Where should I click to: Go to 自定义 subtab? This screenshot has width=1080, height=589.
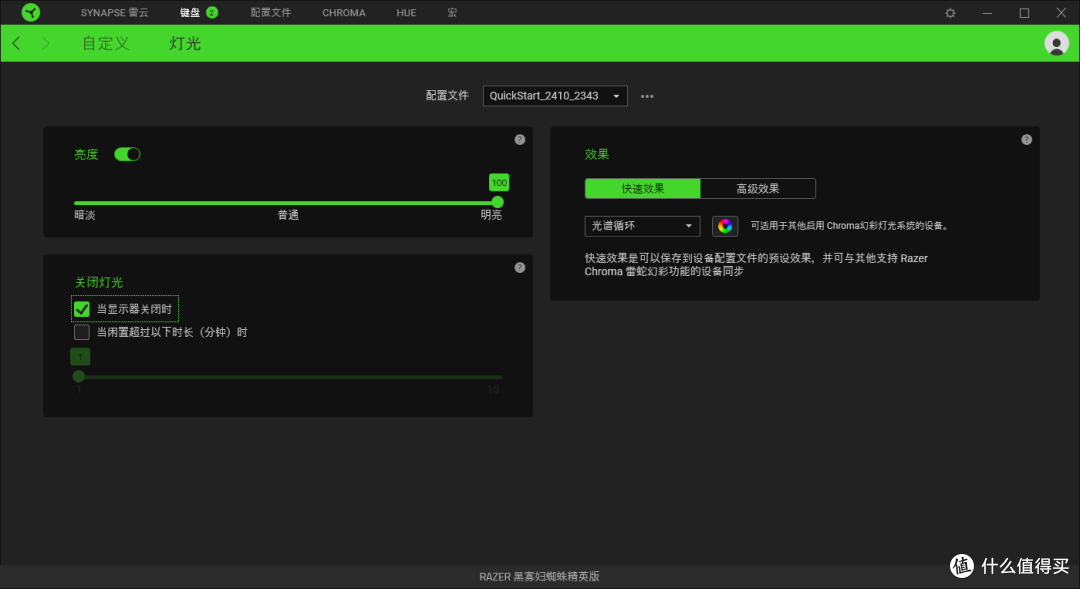pos(105,43)
